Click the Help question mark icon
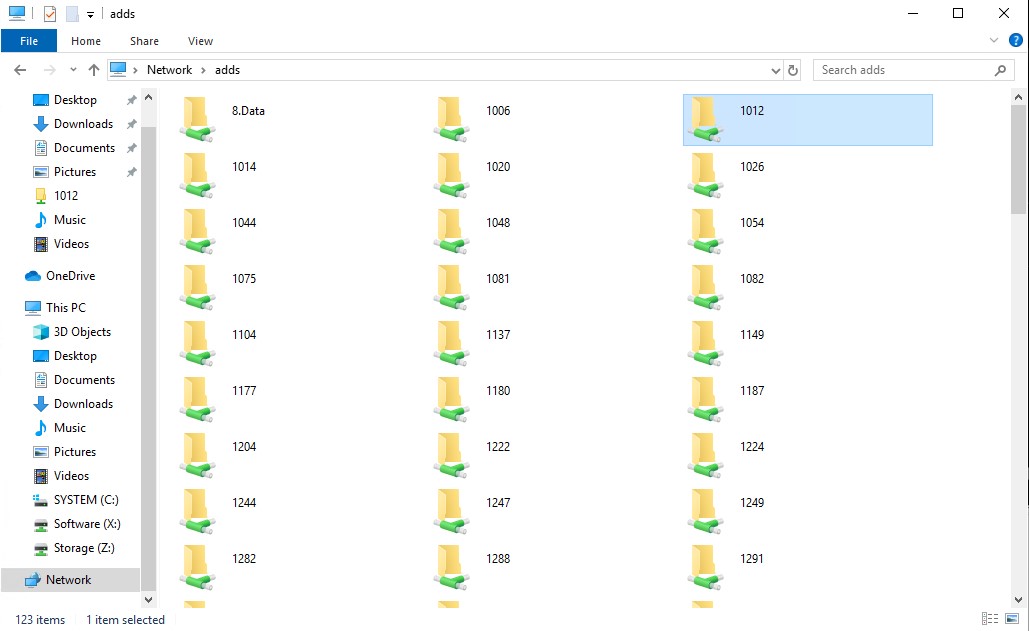 click(1016, 41)
